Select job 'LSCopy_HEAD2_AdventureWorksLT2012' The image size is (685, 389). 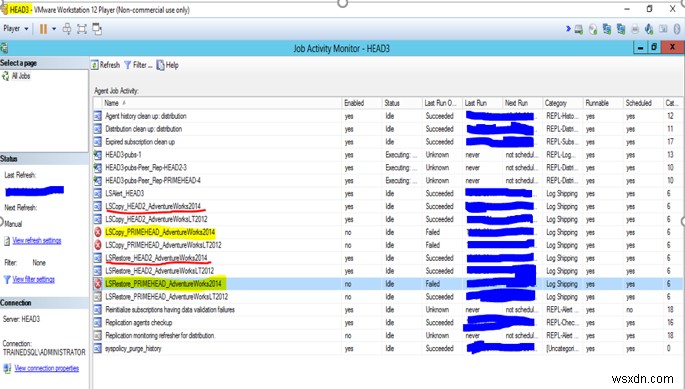156,219
